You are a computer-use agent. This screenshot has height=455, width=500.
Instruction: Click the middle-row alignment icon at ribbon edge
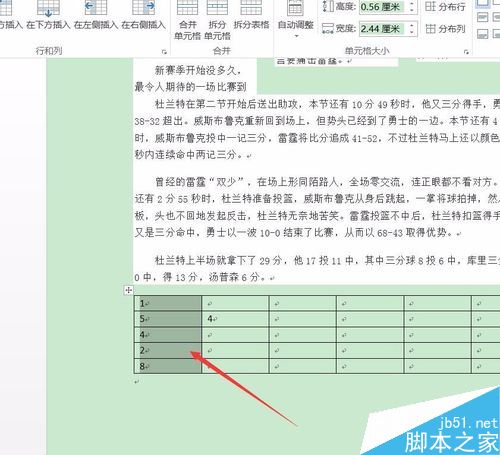483,17
